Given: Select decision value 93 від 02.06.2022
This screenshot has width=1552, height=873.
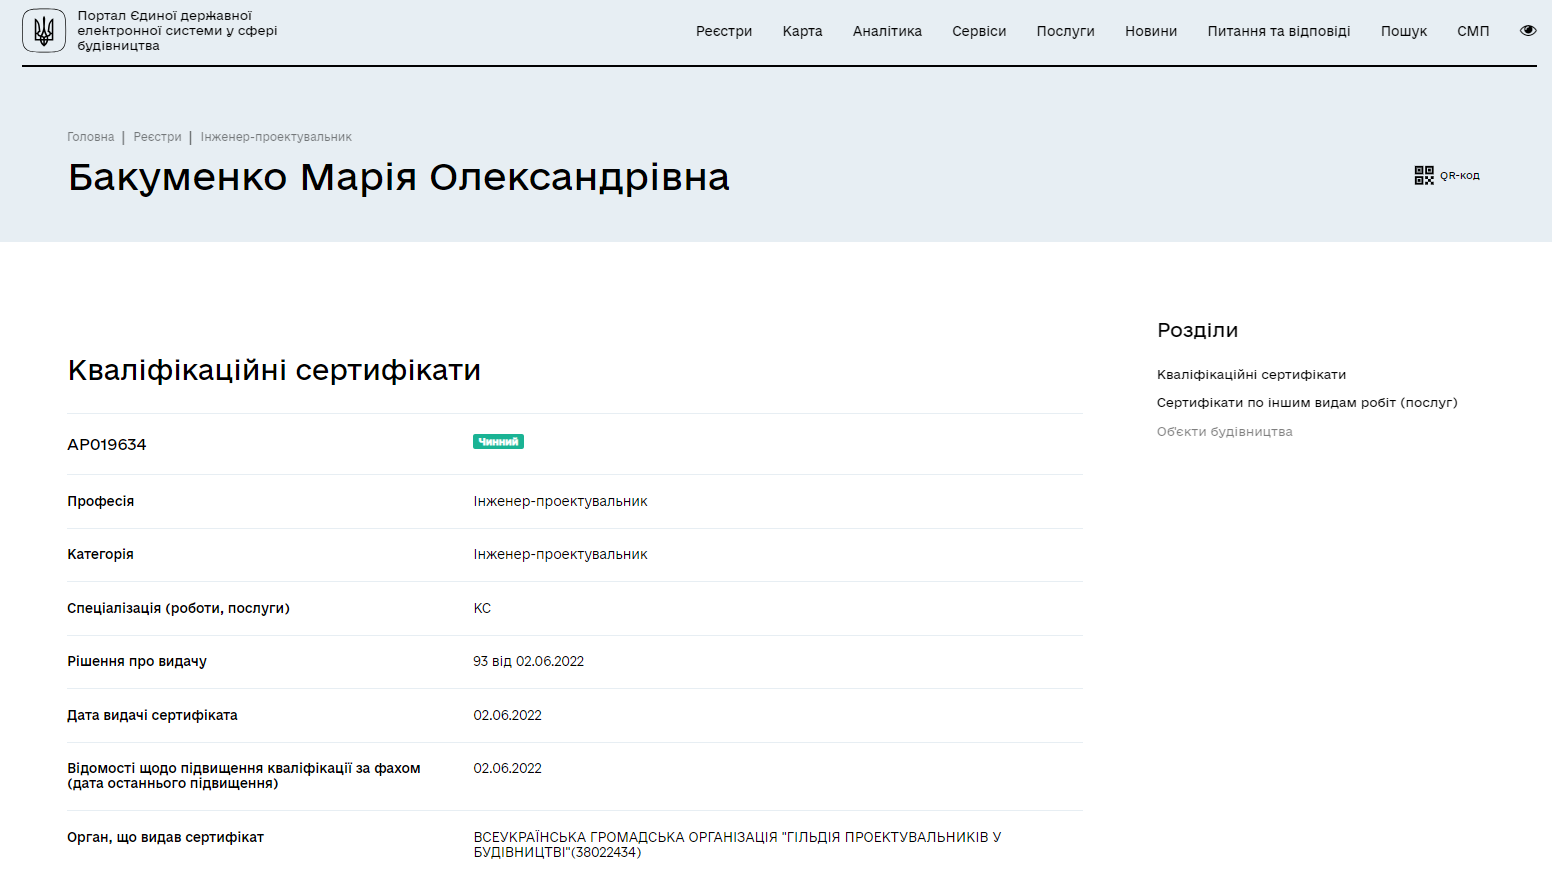Looking at the screenshot, I should pos(529,661).
